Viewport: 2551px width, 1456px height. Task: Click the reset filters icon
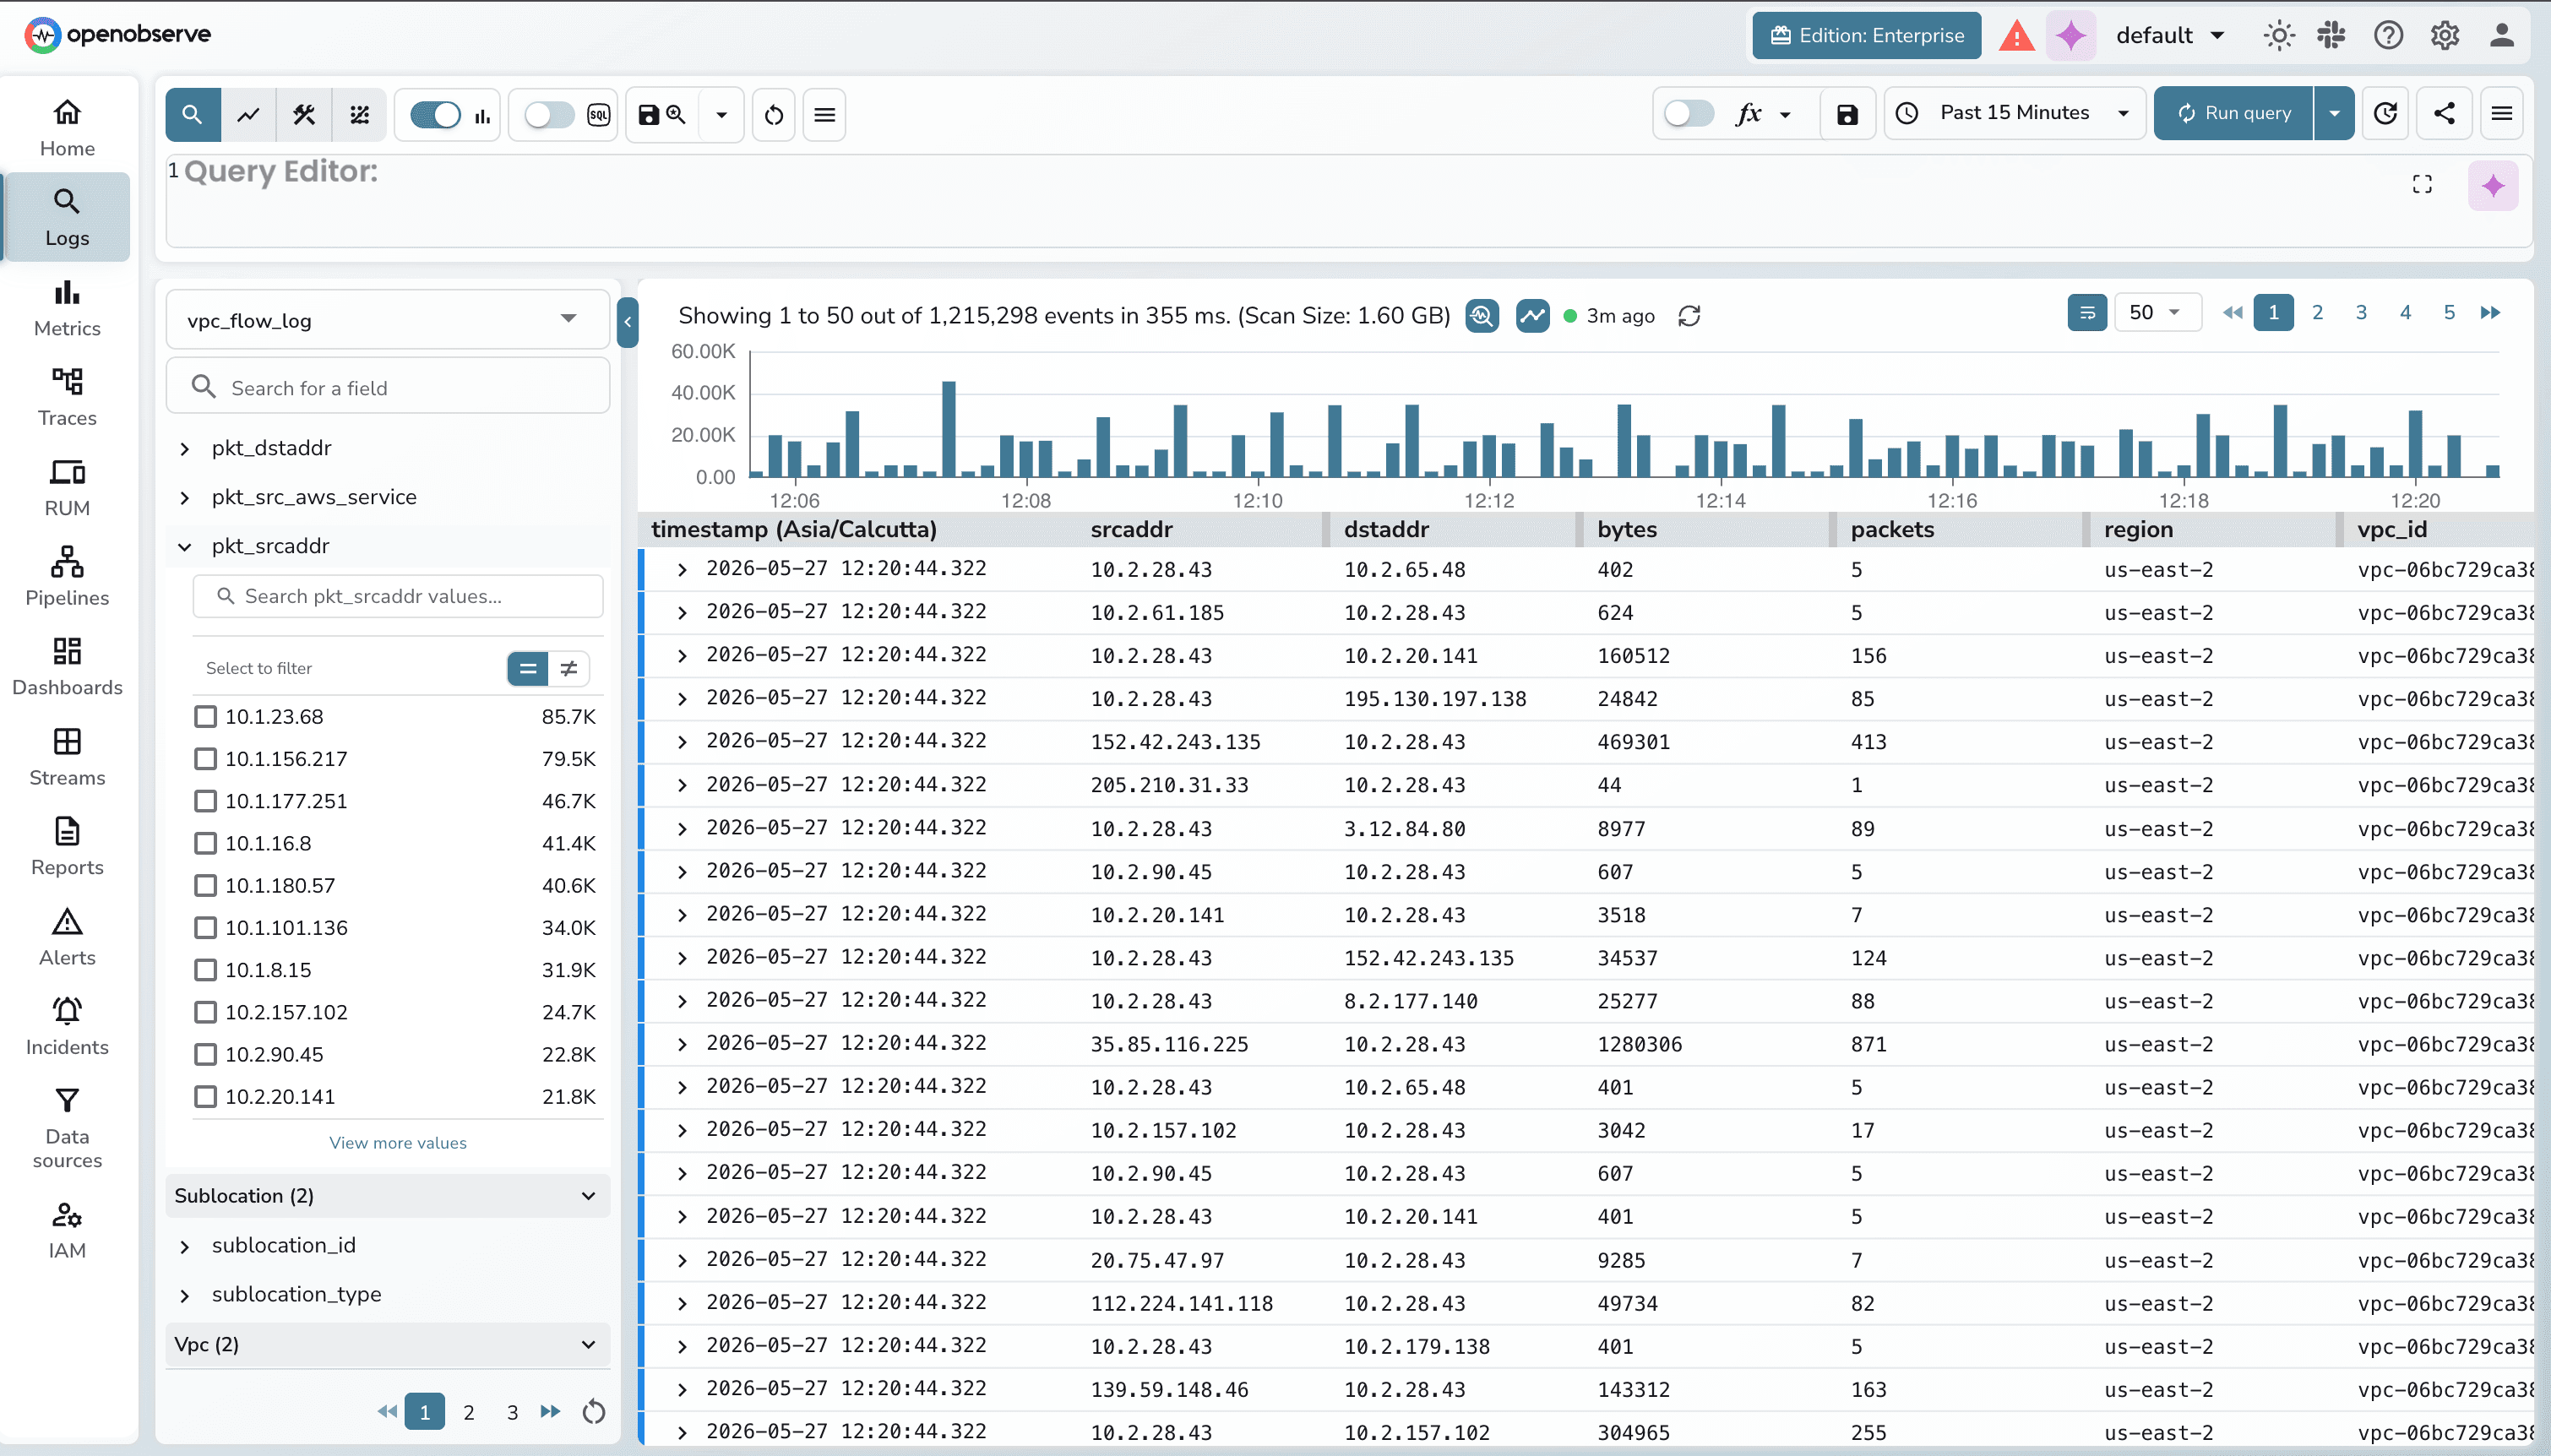[x=774, y=115]
